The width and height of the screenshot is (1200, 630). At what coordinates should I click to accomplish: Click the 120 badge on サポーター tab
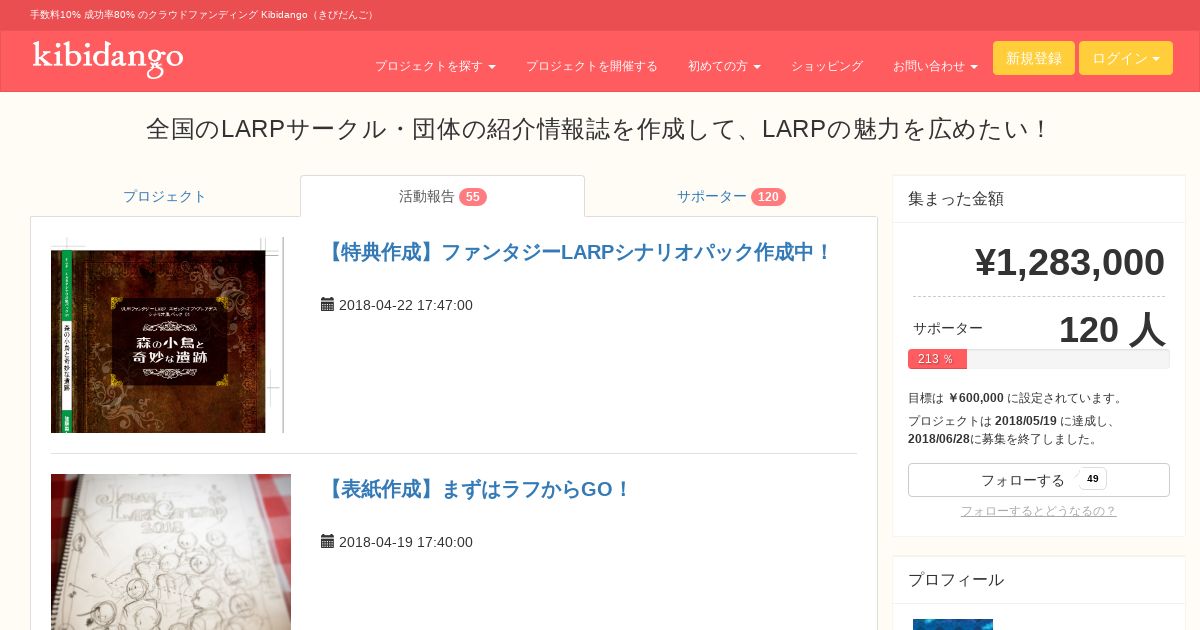click(768, 197)
